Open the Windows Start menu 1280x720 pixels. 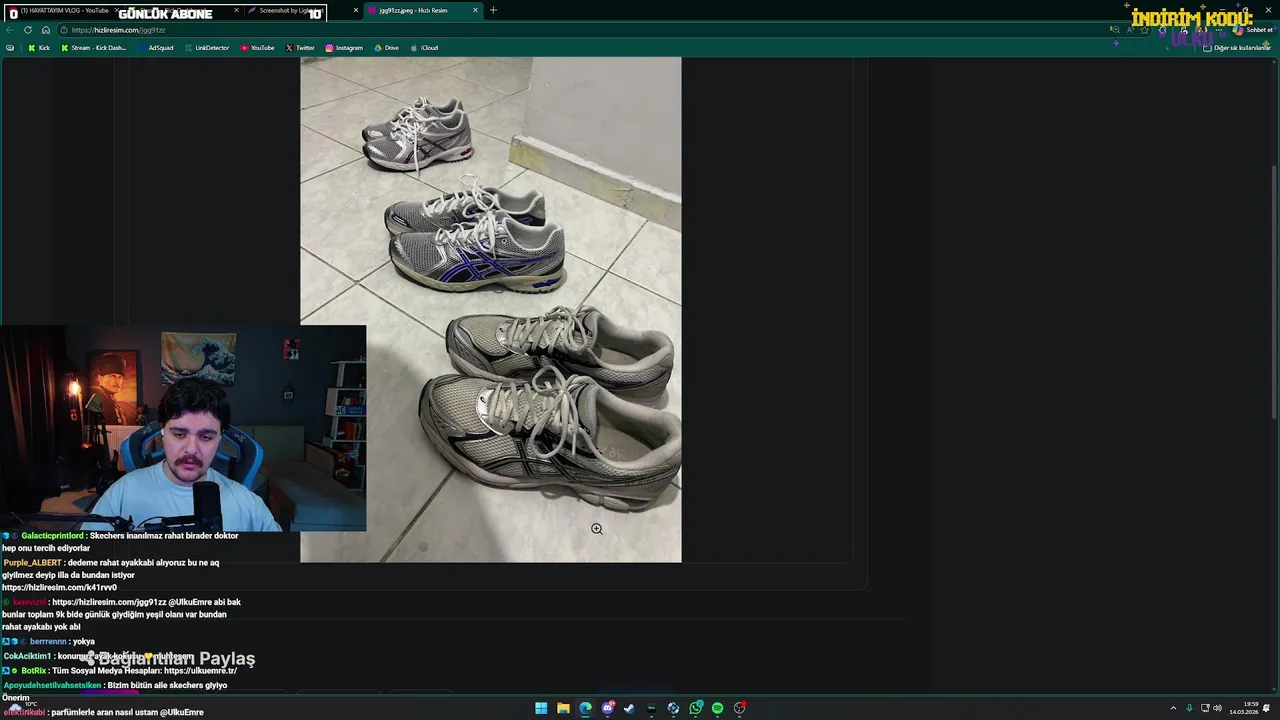[x=541, y=708]
